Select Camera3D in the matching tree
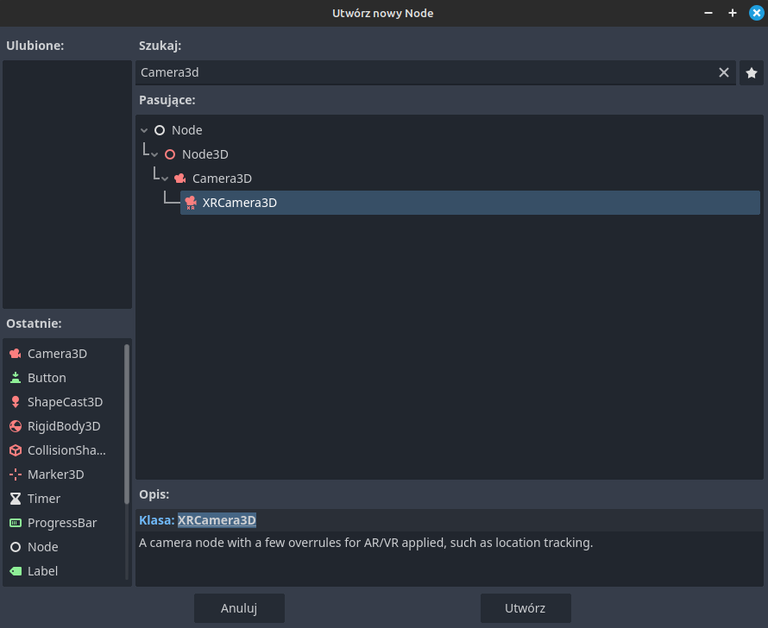768x628 pixels. pyautogui.click(x=222, y=179)
